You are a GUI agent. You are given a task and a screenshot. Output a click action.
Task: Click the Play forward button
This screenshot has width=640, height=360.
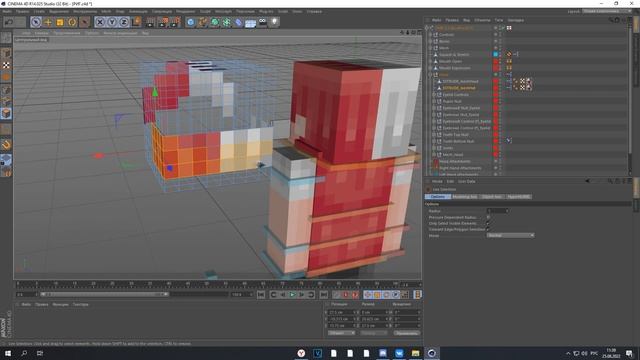click(292, 295)
